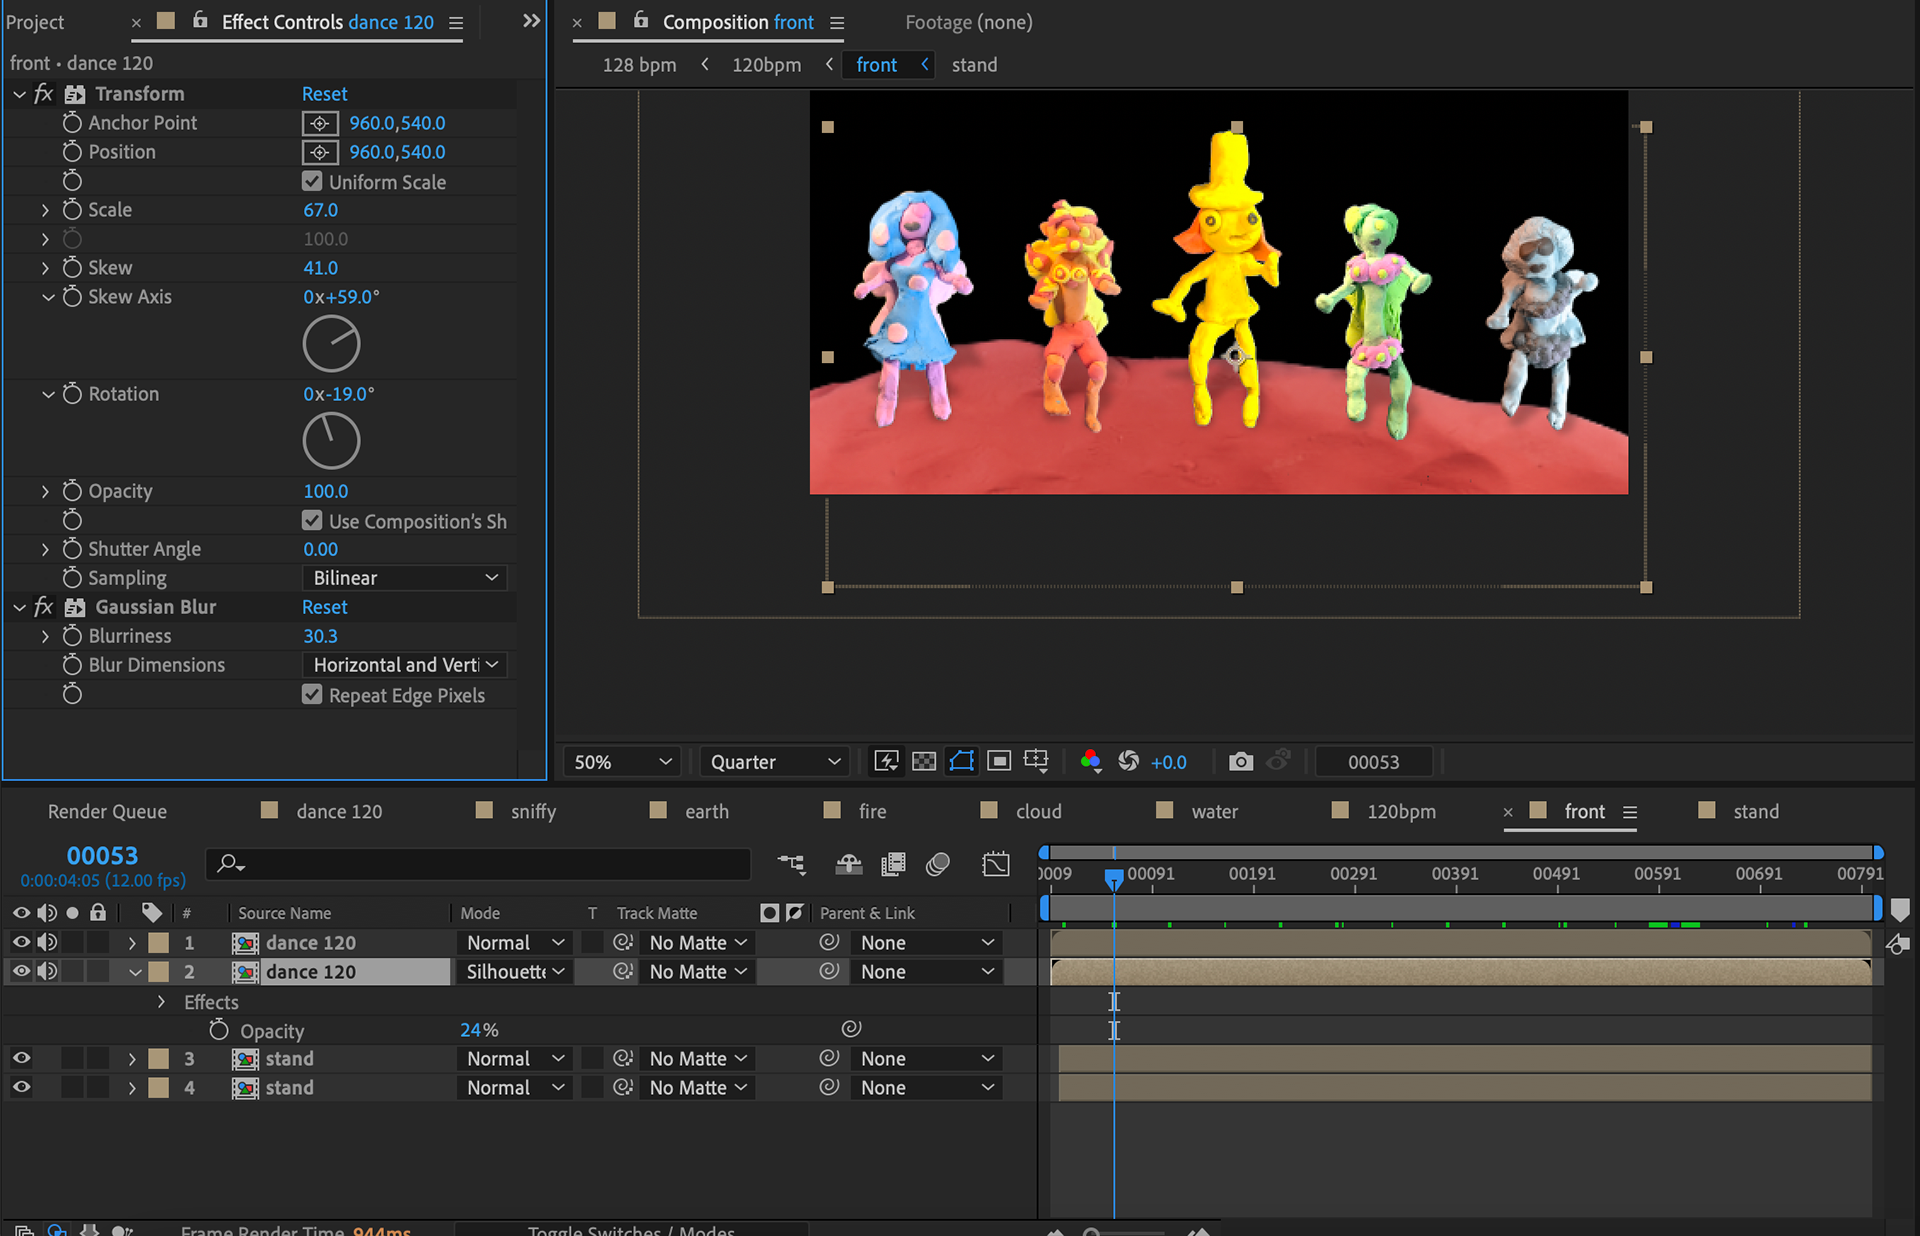Click the take snapshot camera icon
This screenshot has width=1920, height=1236.
click(1240, 762)
